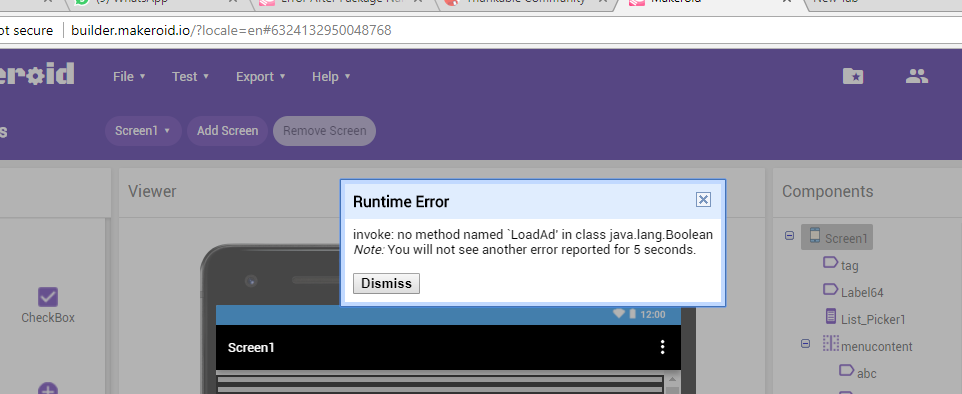962x394 pixels.
Task: Switch to the Thunkable Community tab
Action: 525,2
